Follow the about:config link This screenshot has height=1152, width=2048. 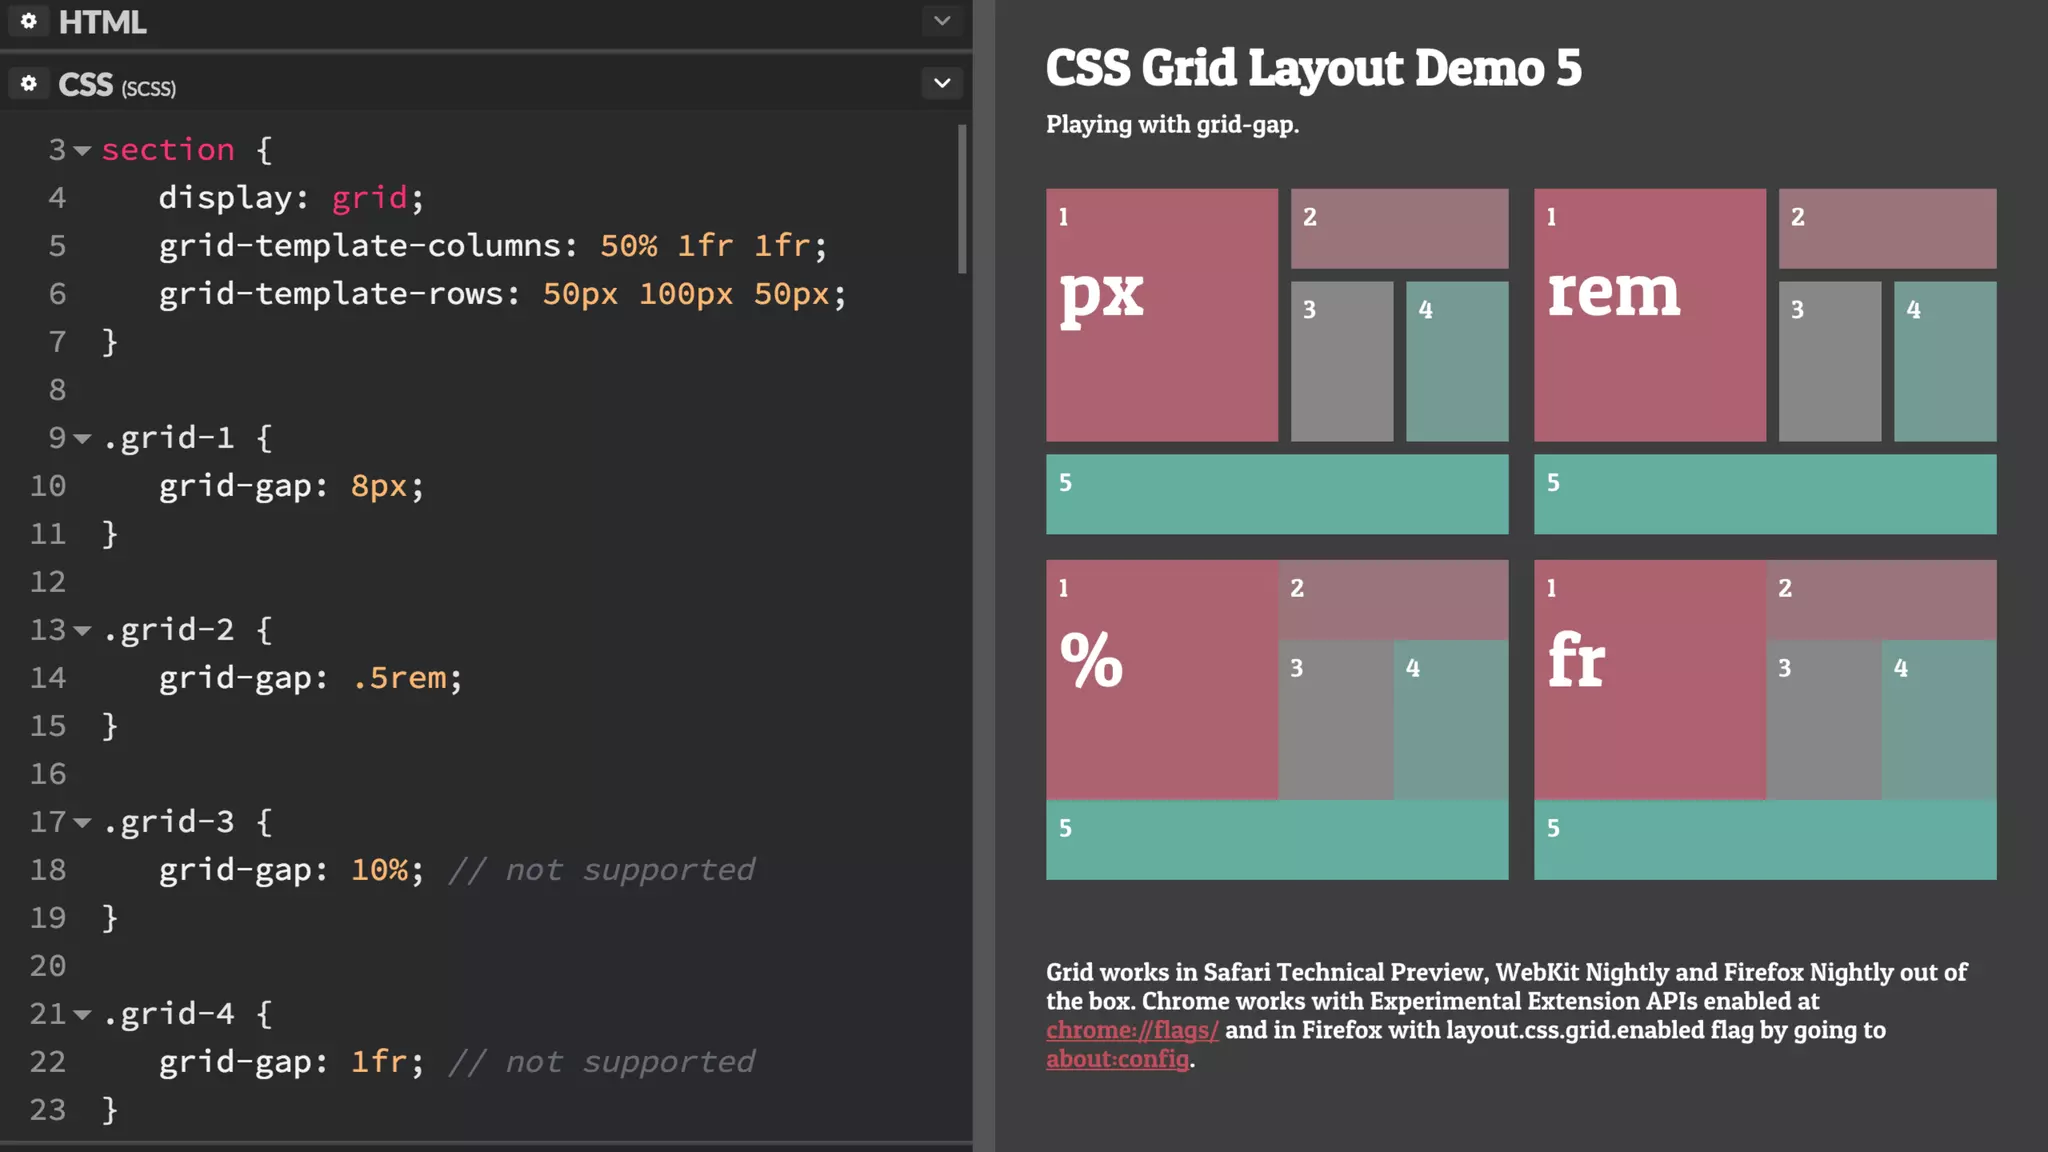point(1117,1059)
